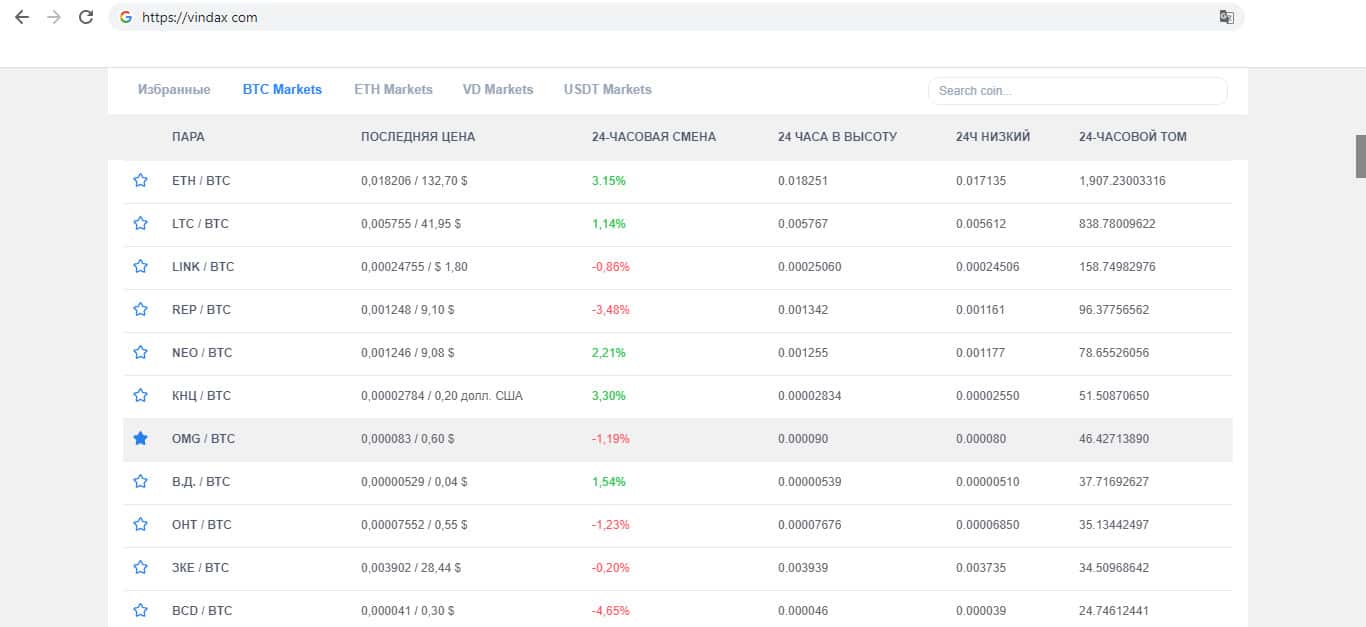The image size is (1366, 627).
Task: Click the browser back arrow
Action: 22,17
